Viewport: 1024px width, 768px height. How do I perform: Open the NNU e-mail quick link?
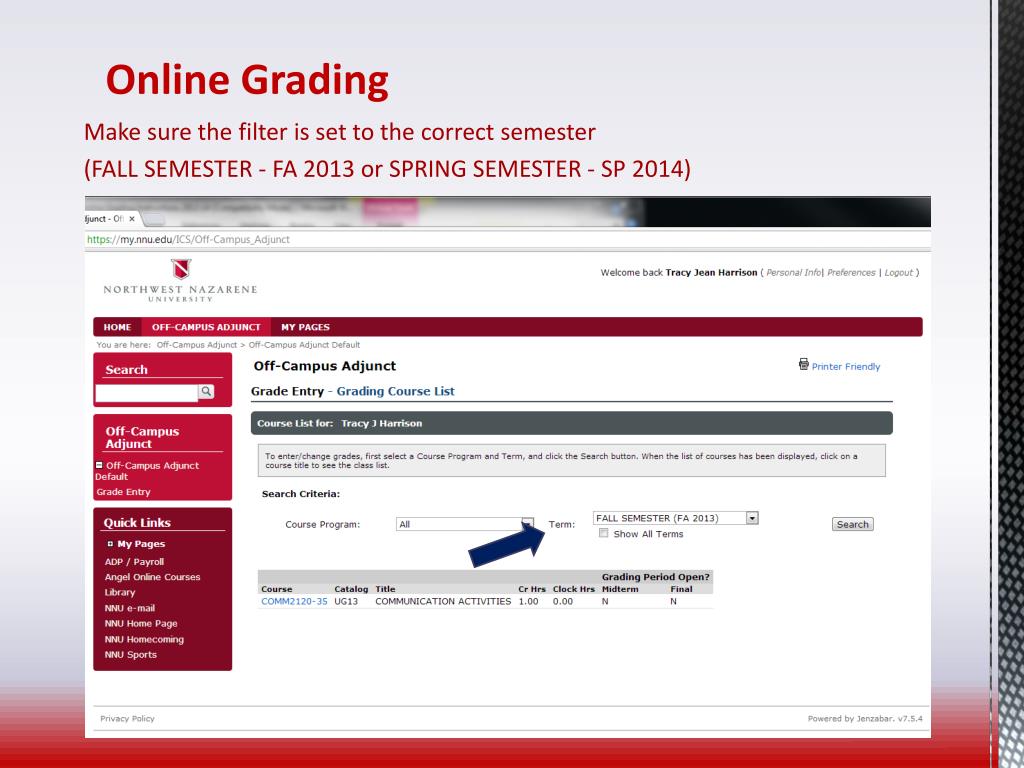coord(129,608)
